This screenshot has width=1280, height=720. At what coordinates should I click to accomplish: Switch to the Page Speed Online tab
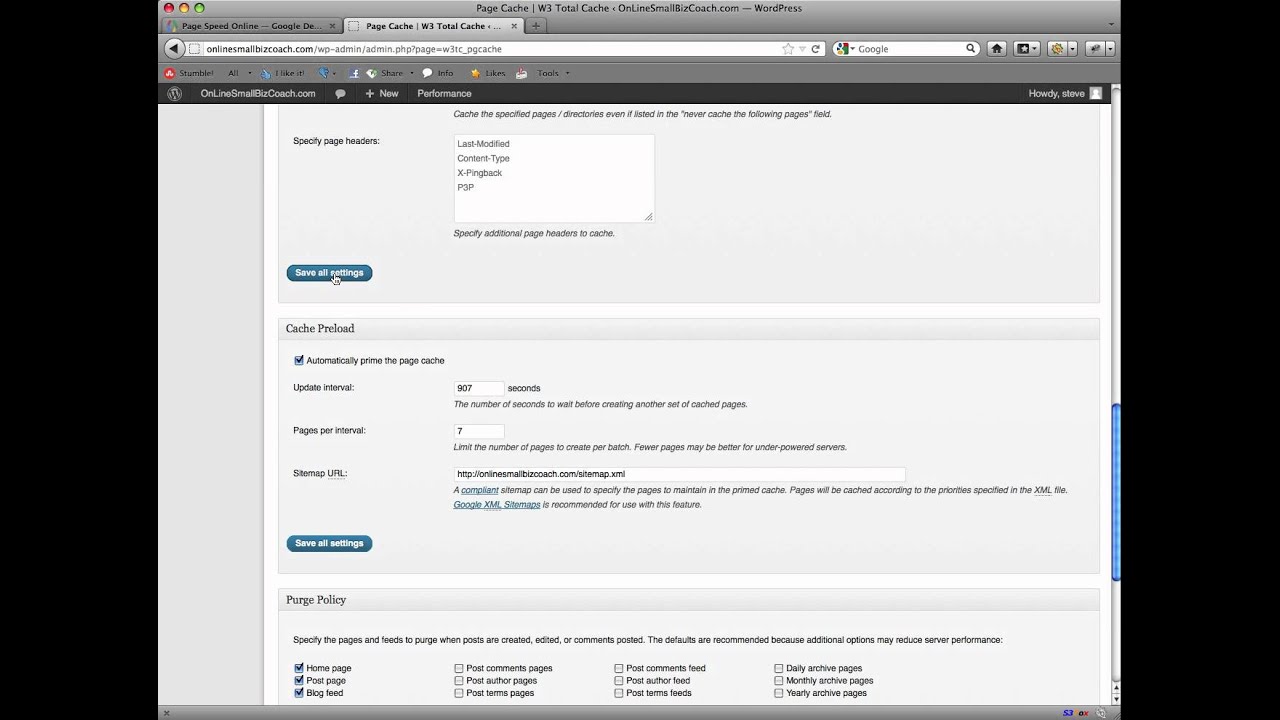click(250, 26)
